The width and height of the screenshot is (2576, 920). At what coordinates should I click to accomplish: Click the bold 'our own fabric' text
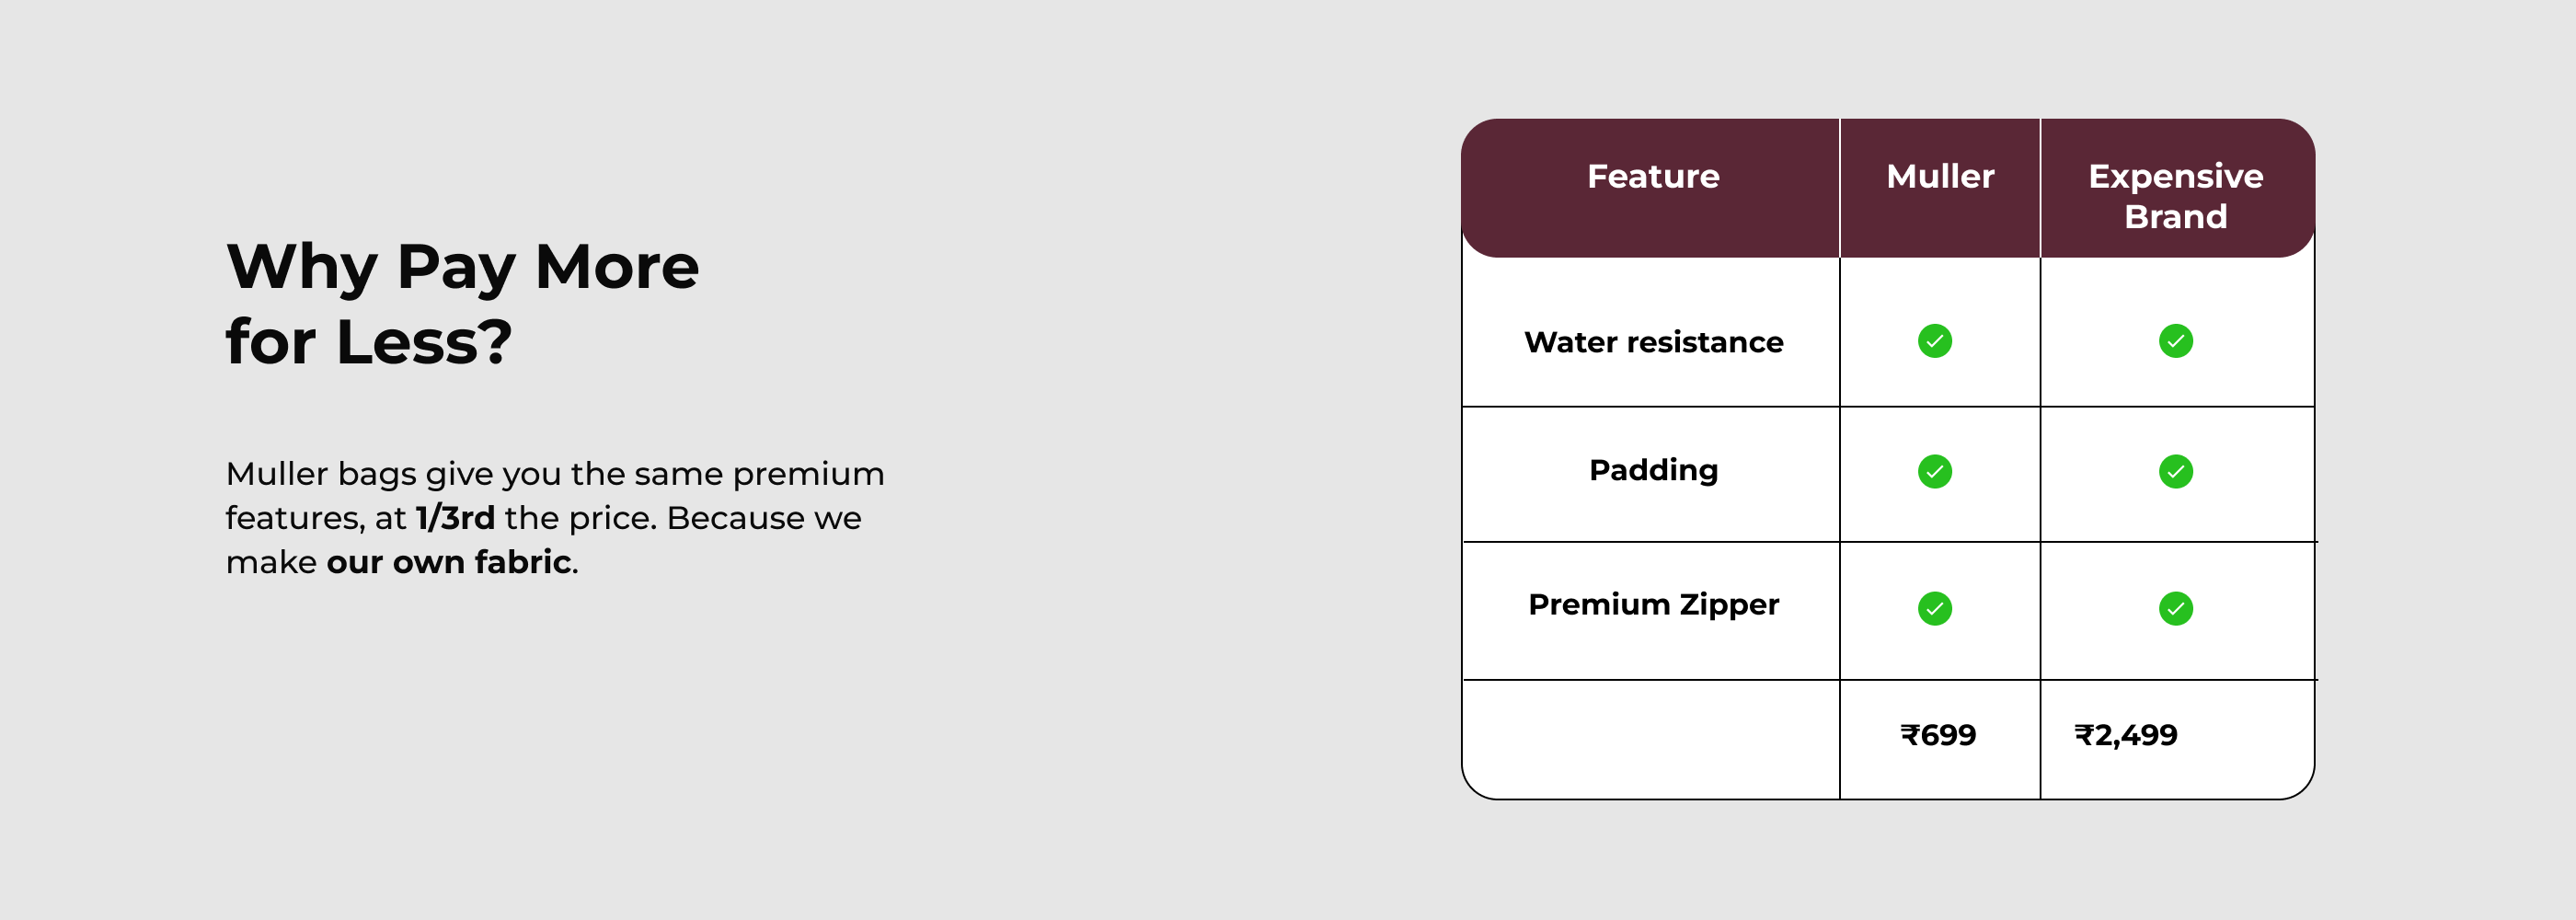point(449,562)
